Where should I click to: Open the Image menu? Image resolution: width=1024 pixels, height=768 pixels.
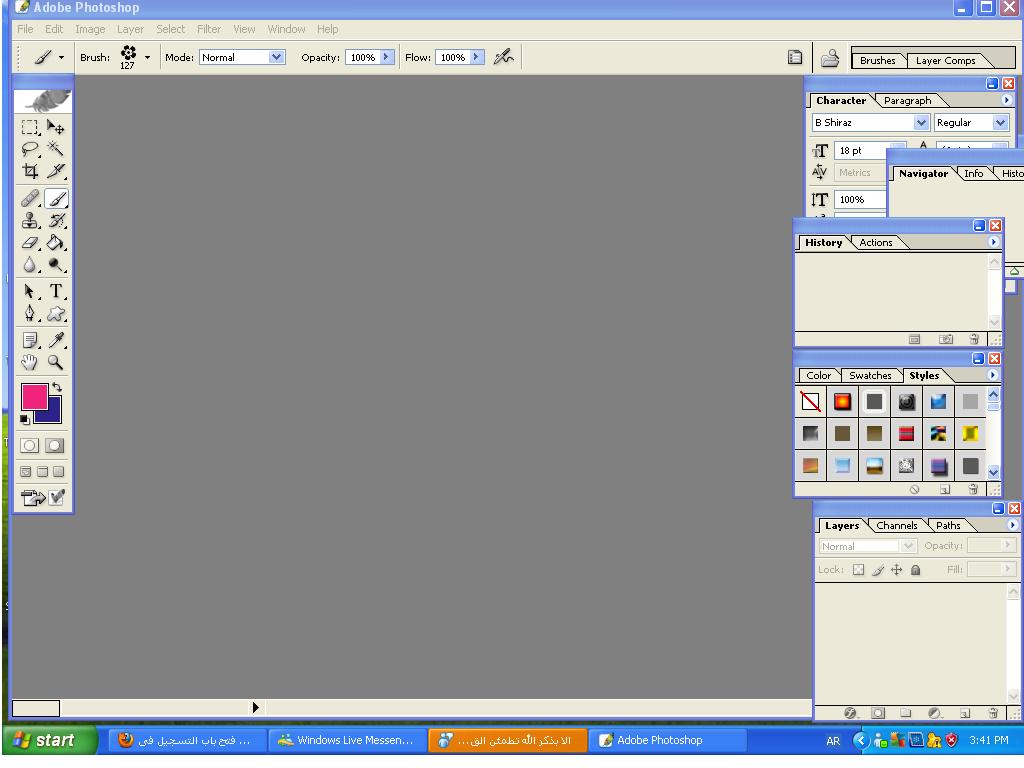(90, 29)
